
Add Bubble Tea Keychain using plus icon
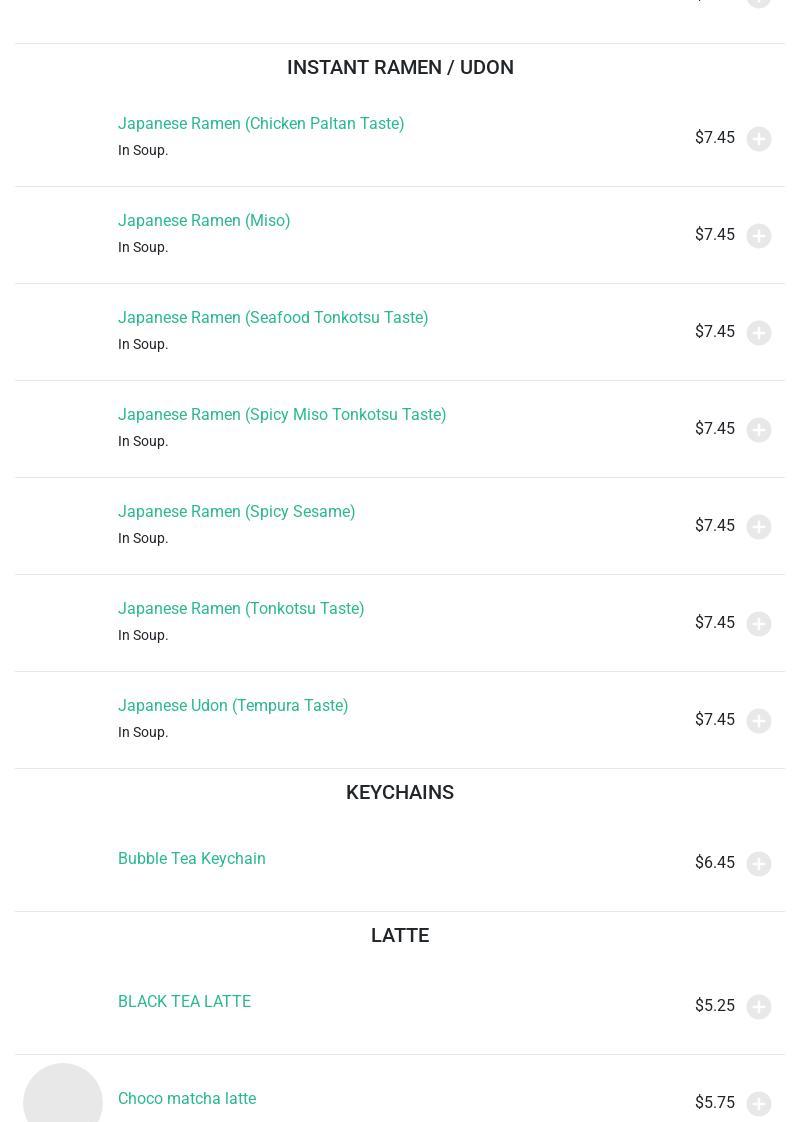(x=758, y=863)
